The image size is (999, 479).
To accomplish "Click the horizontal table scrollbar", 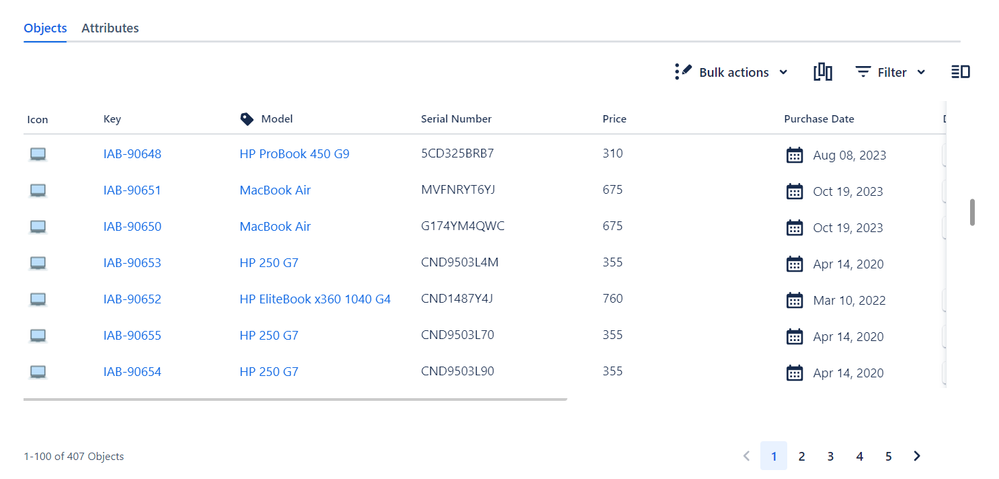I will pos(295,399).
